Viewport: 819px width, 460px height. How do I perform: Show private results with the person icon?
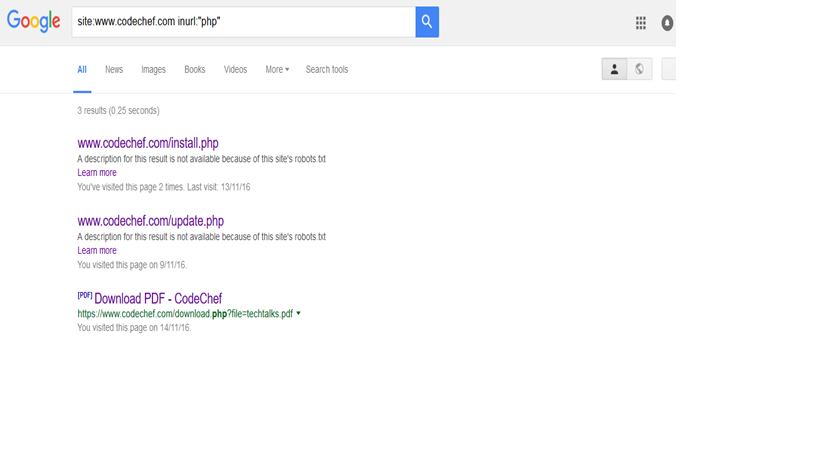tap(614, 69)
